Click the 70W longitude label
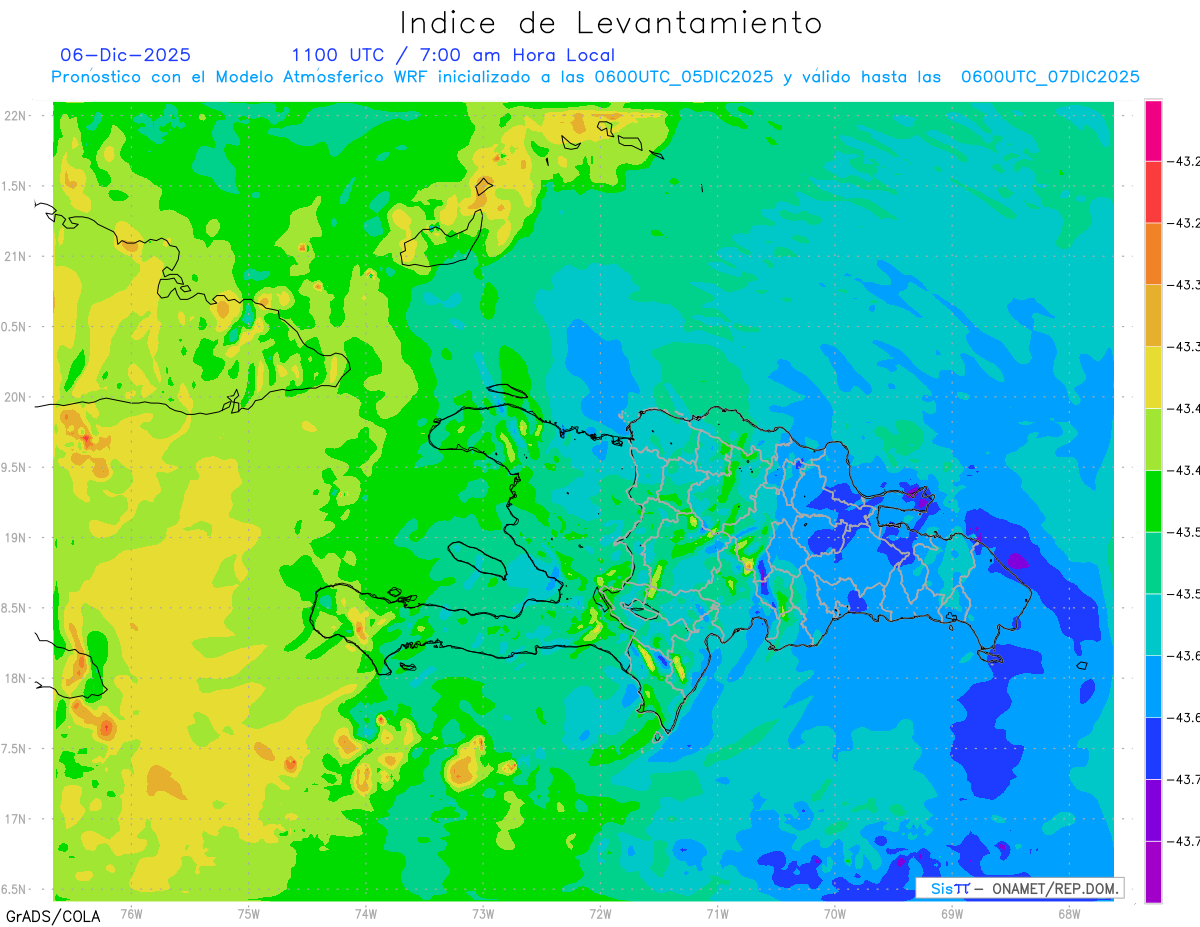The image size is (1200, 927). click(834, 912)
